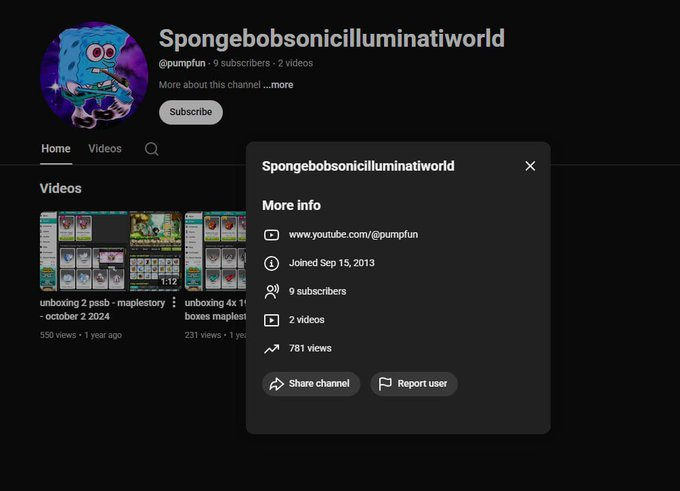Click the YouTube link icon beside the channel URL
Viewport: 680px width, 491px height.
pos(271,235)
